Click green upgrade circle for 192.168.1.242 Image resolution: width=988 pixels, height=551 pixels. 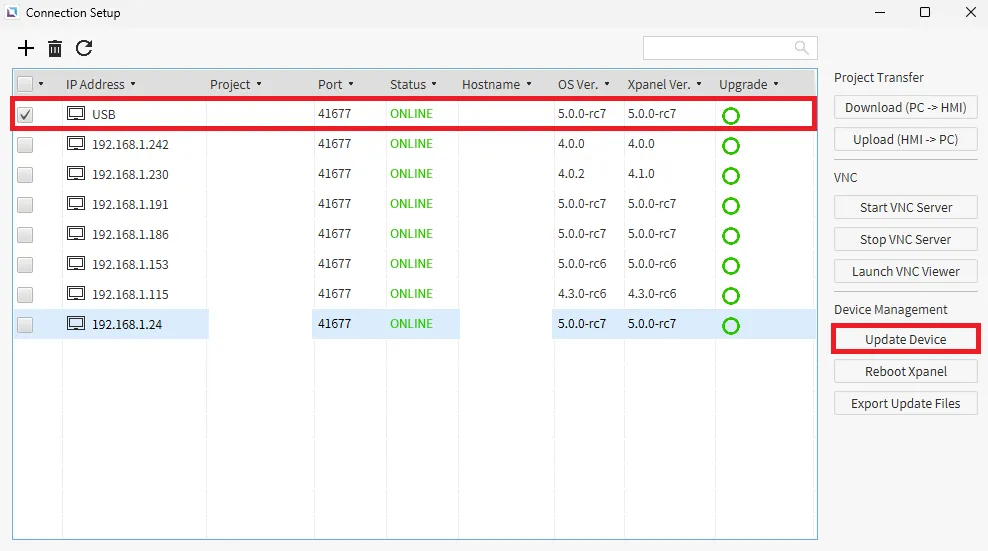point(730,146)
